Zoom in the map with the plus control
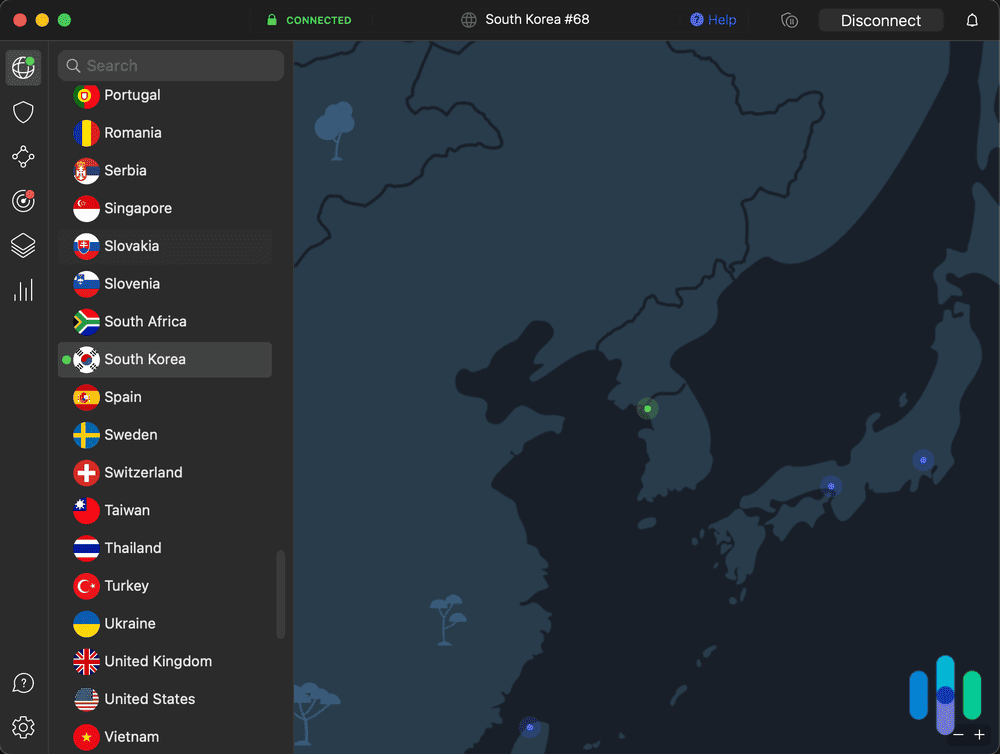 click(980, 733)
